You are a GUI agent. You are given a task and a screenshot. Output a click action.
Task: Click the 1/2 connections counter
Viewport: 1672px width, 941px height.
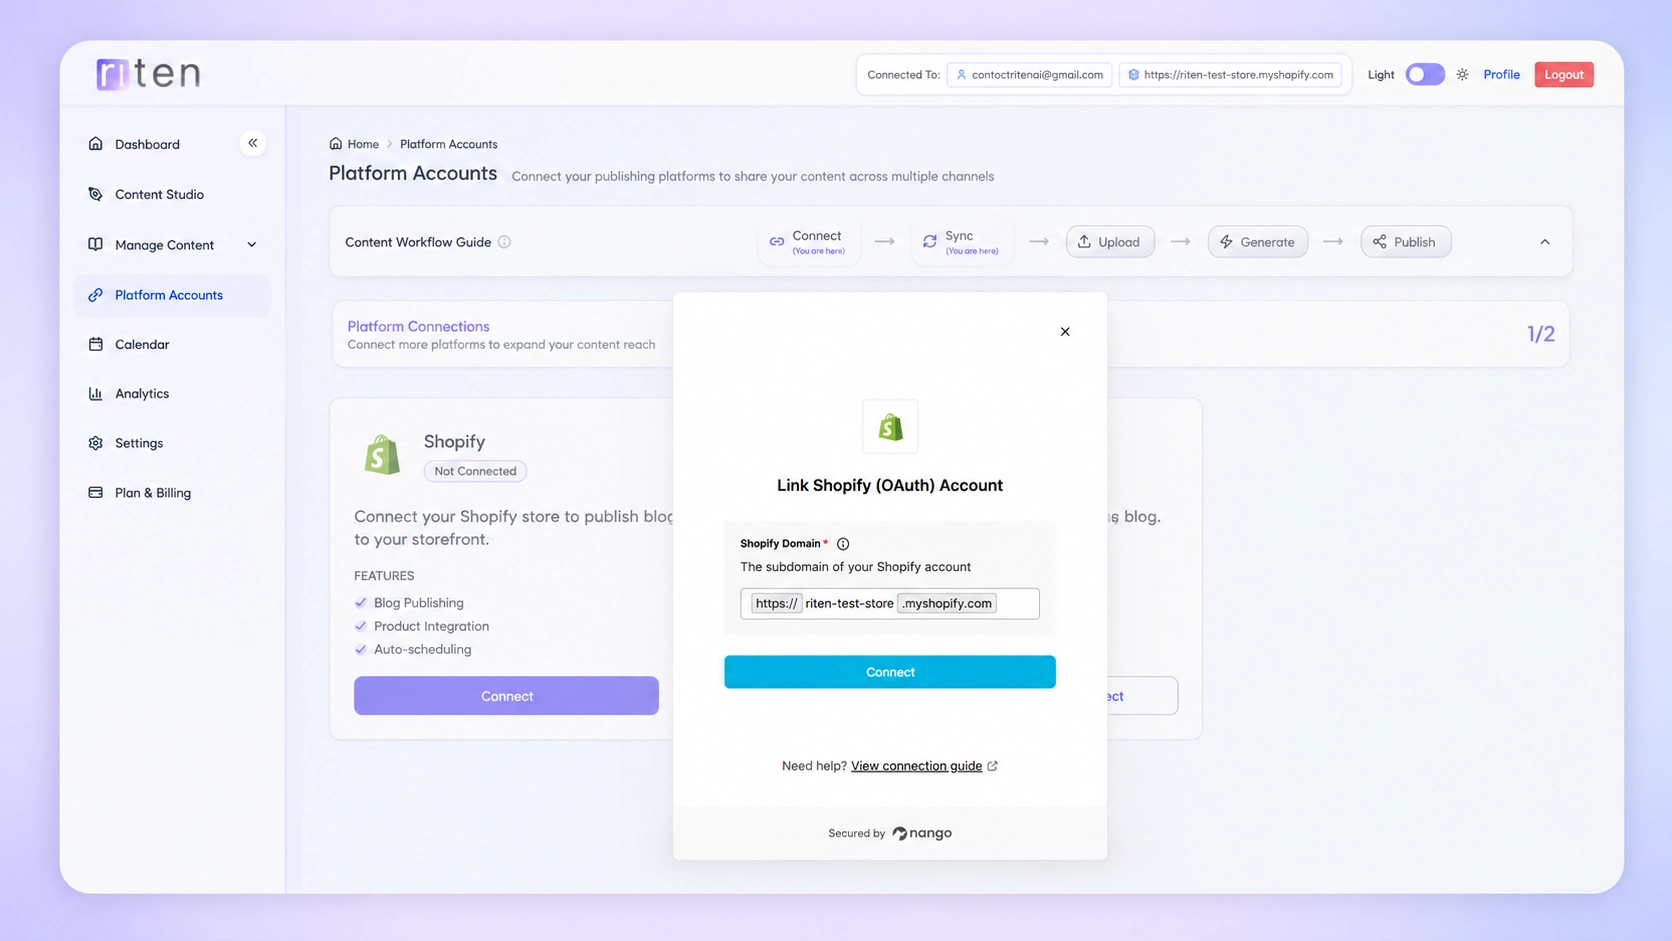click(1541, 334)
